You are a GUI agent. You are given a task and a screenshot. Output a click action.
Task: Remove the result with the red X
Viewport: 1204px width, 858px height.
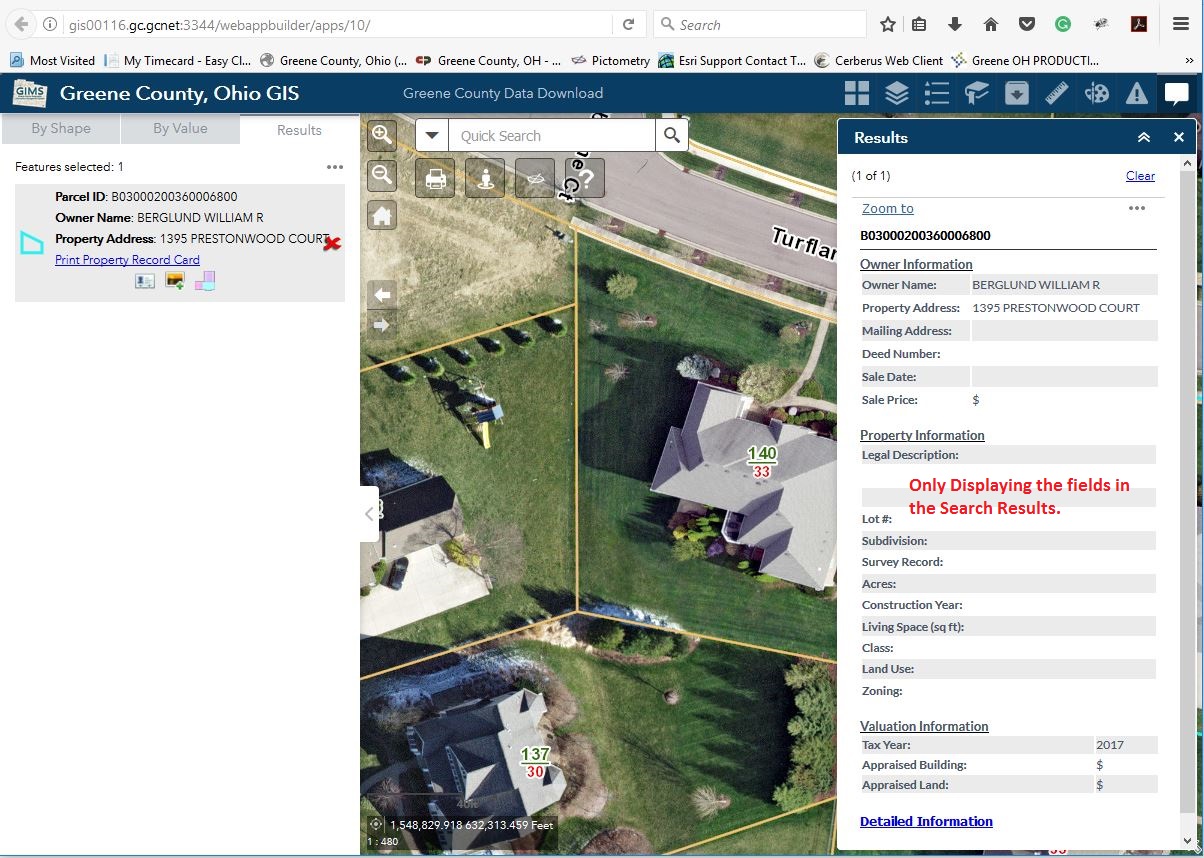click(332, 243)
